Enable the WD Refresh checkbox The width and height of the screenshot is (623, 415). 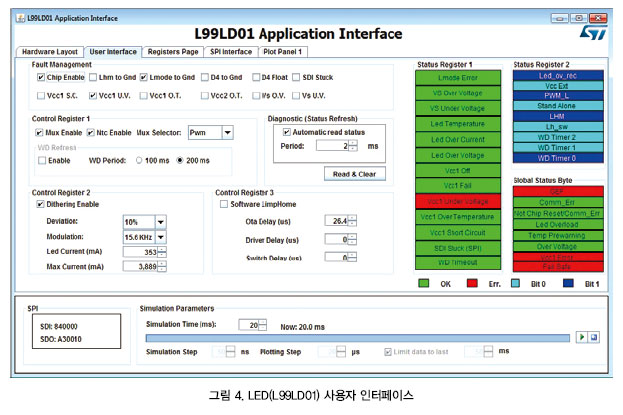pos(42,160)
